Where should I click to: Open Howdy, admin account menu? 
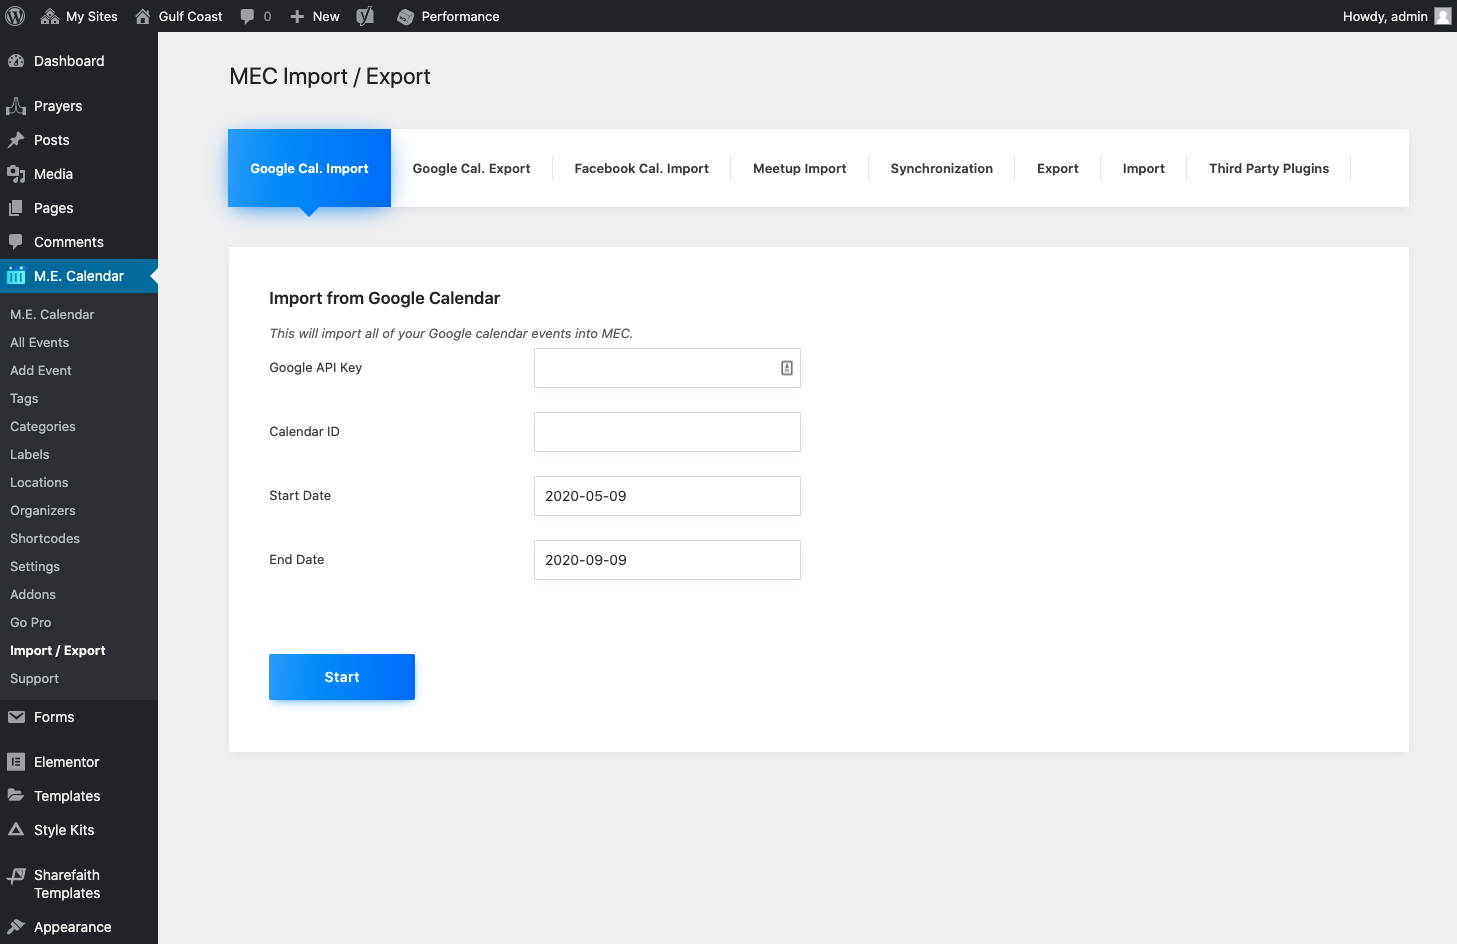click(1396, 16)
